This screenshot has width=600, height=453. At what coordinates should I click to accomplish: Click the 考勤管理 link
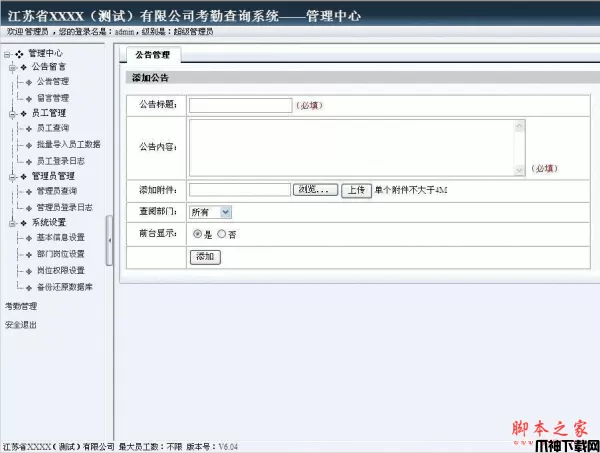tap(21, 306)
